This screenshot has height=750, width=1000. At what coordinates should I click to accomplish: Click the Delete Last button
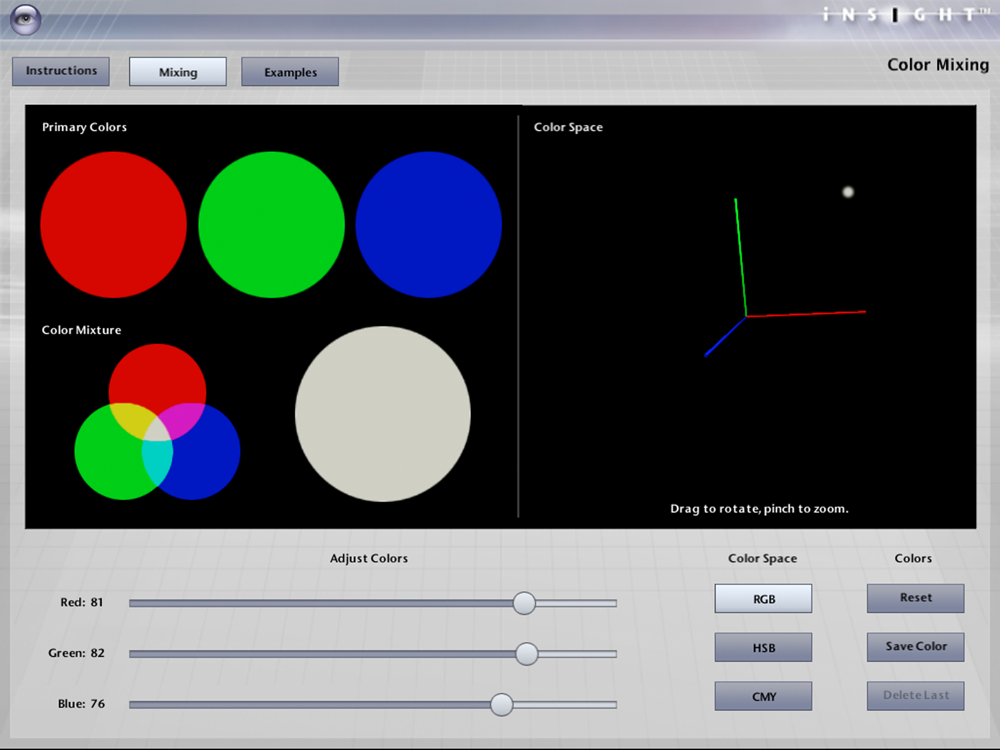[915, 696]
